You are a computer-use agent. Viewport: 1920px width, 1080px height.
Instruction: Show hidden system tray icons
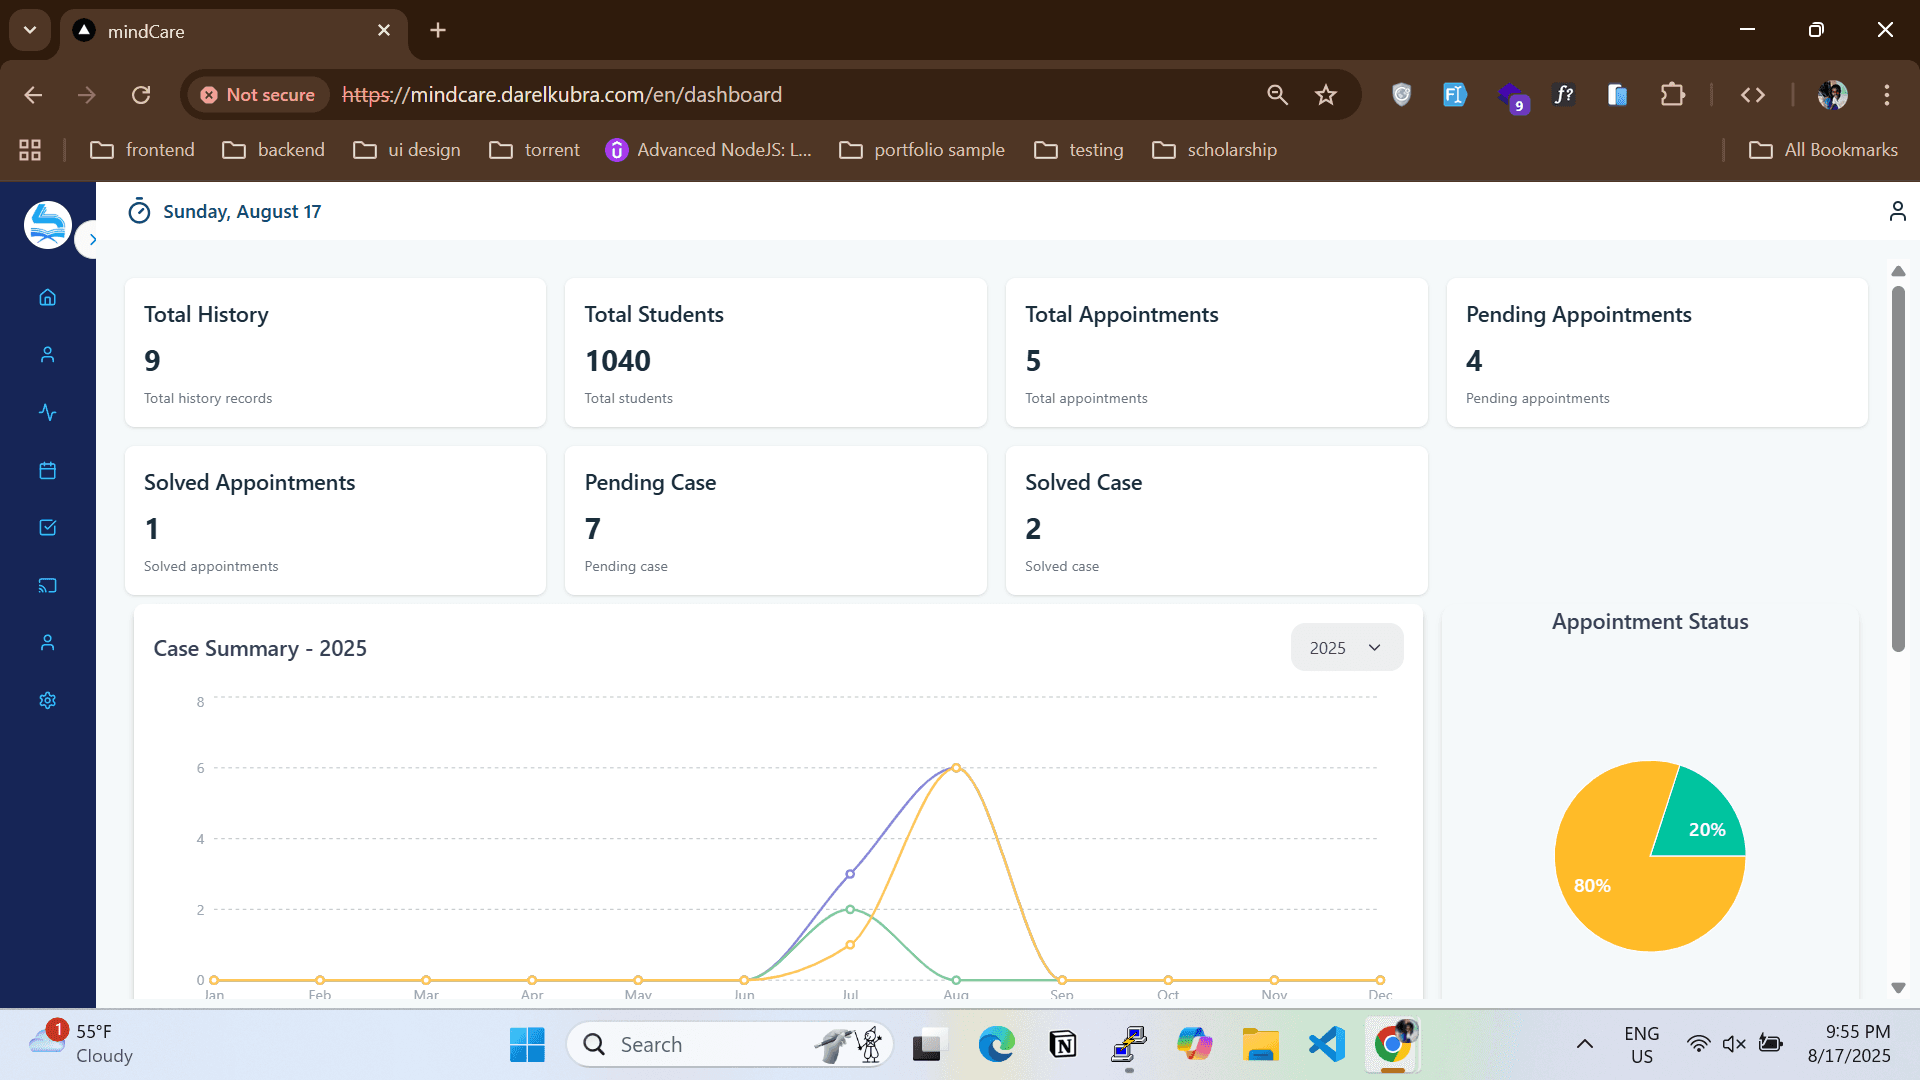[1584, 1044]
